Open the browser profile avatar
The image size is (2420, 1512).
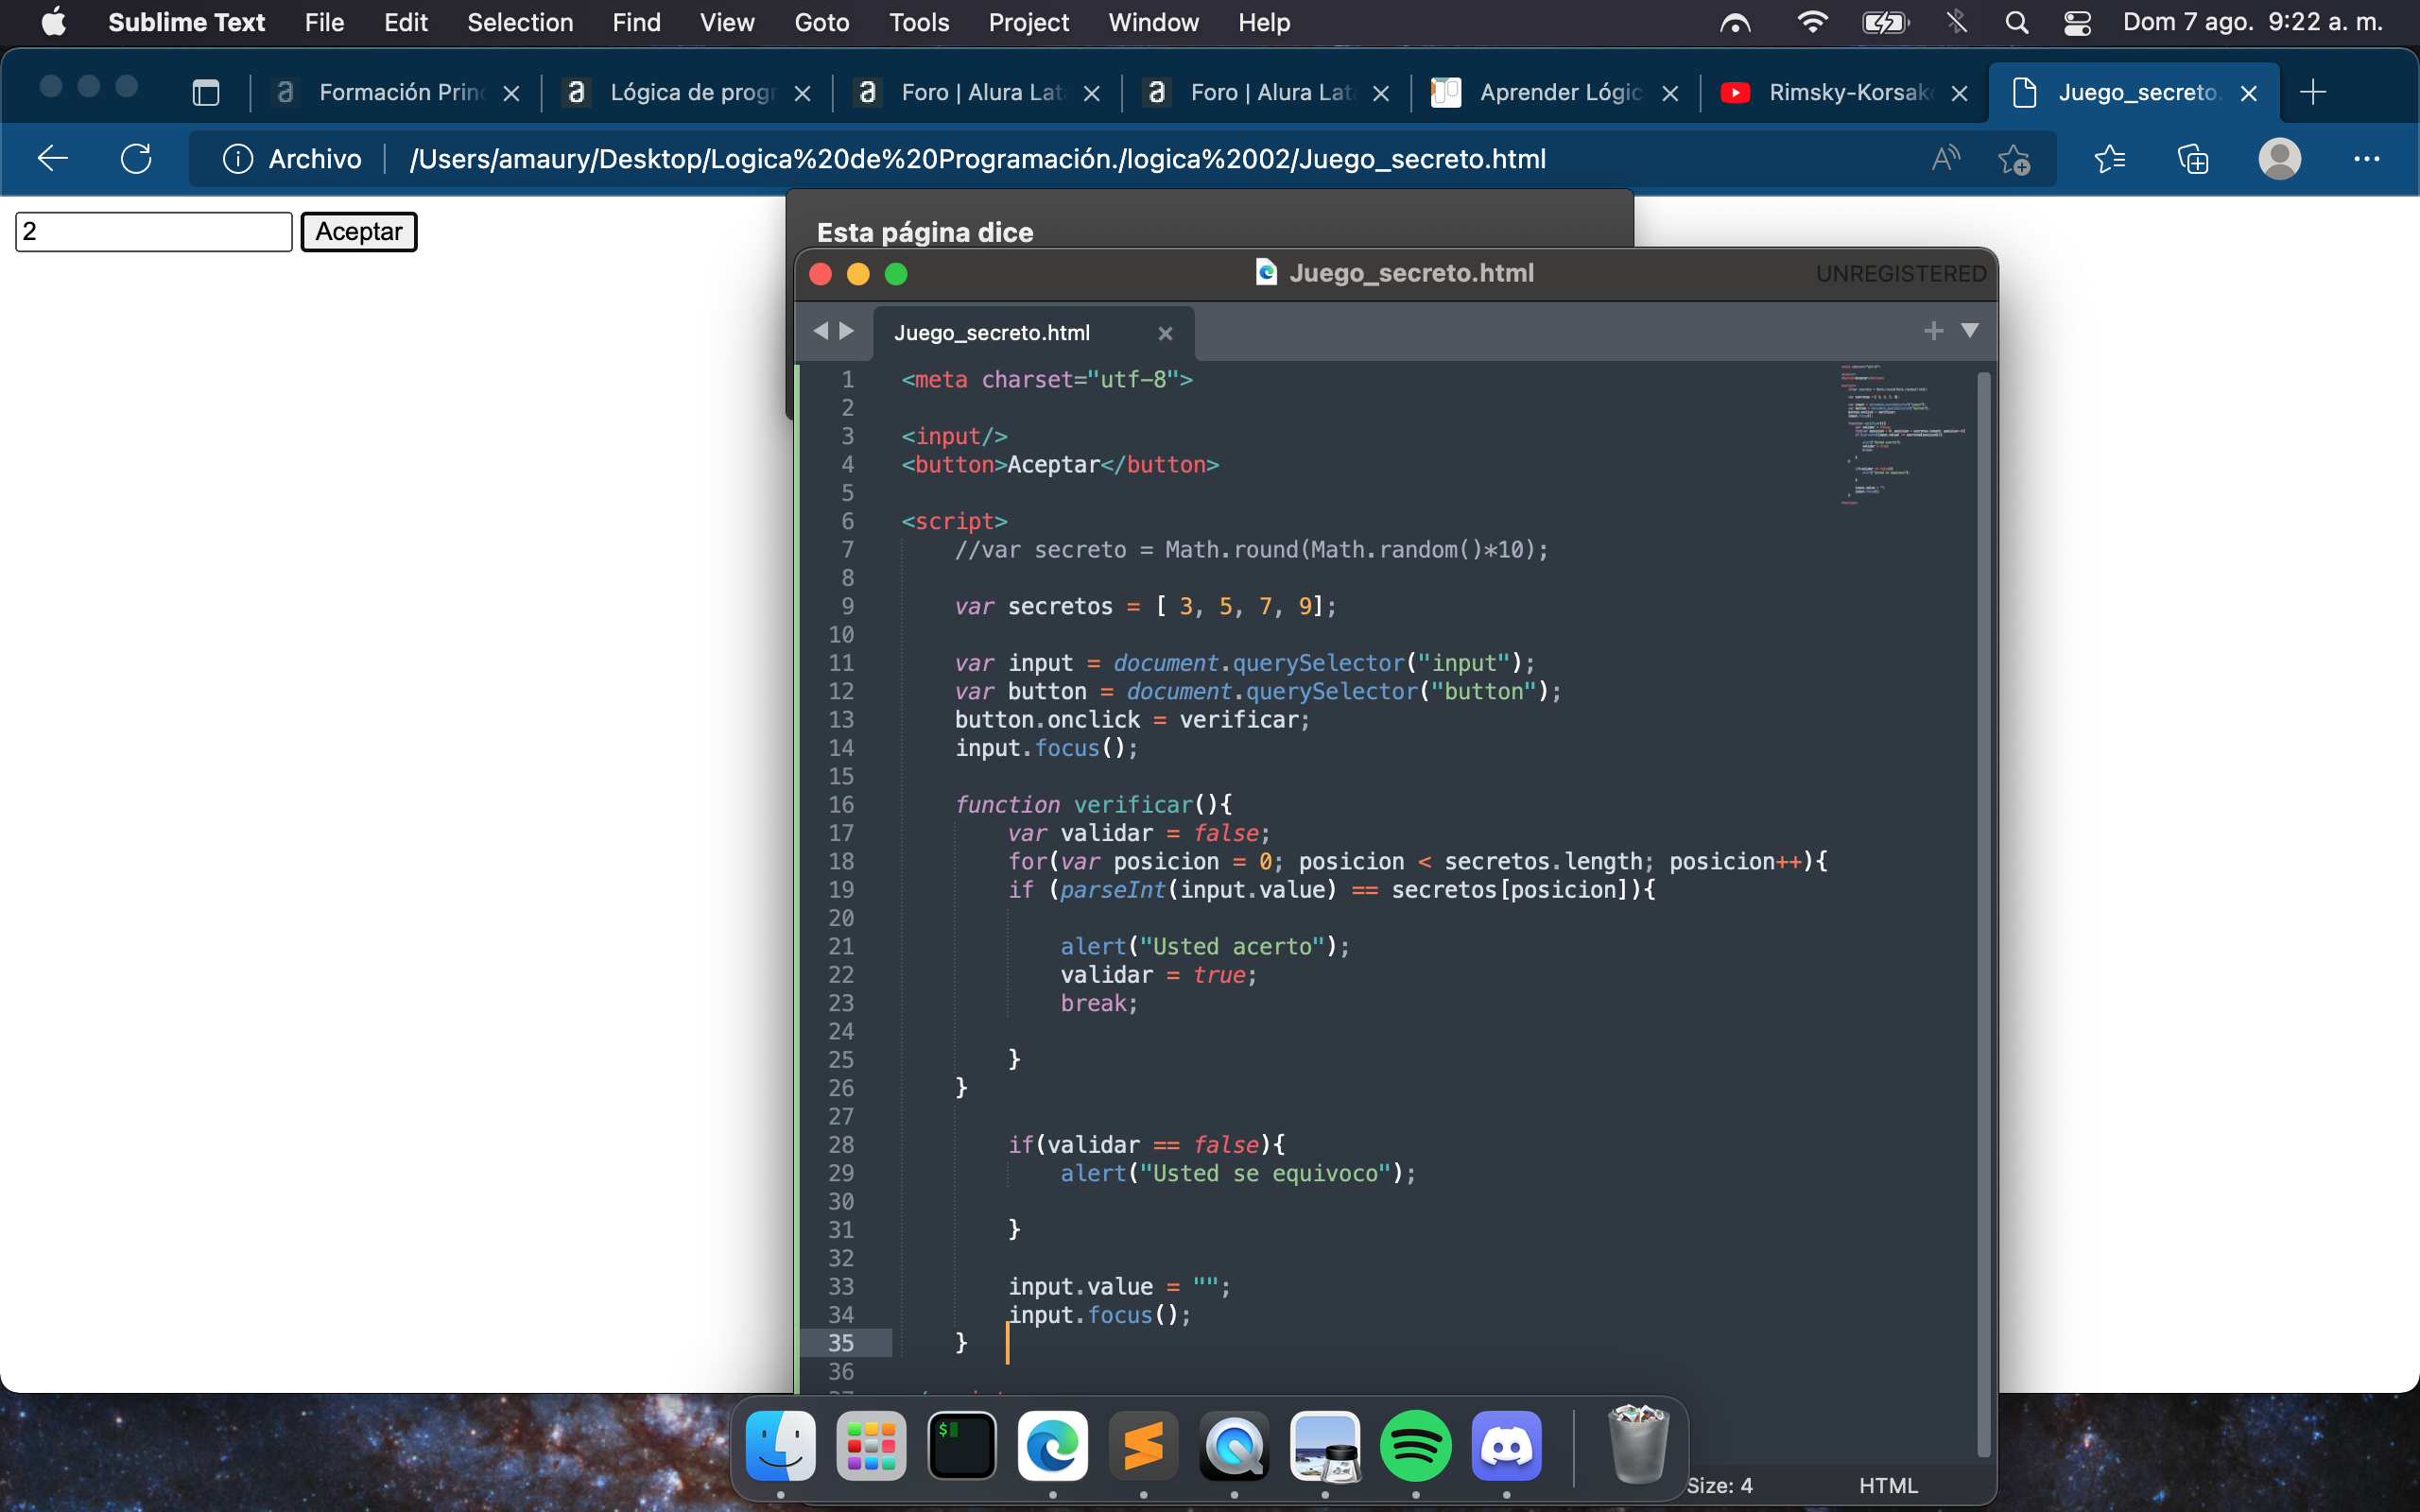pos(2279,158)
